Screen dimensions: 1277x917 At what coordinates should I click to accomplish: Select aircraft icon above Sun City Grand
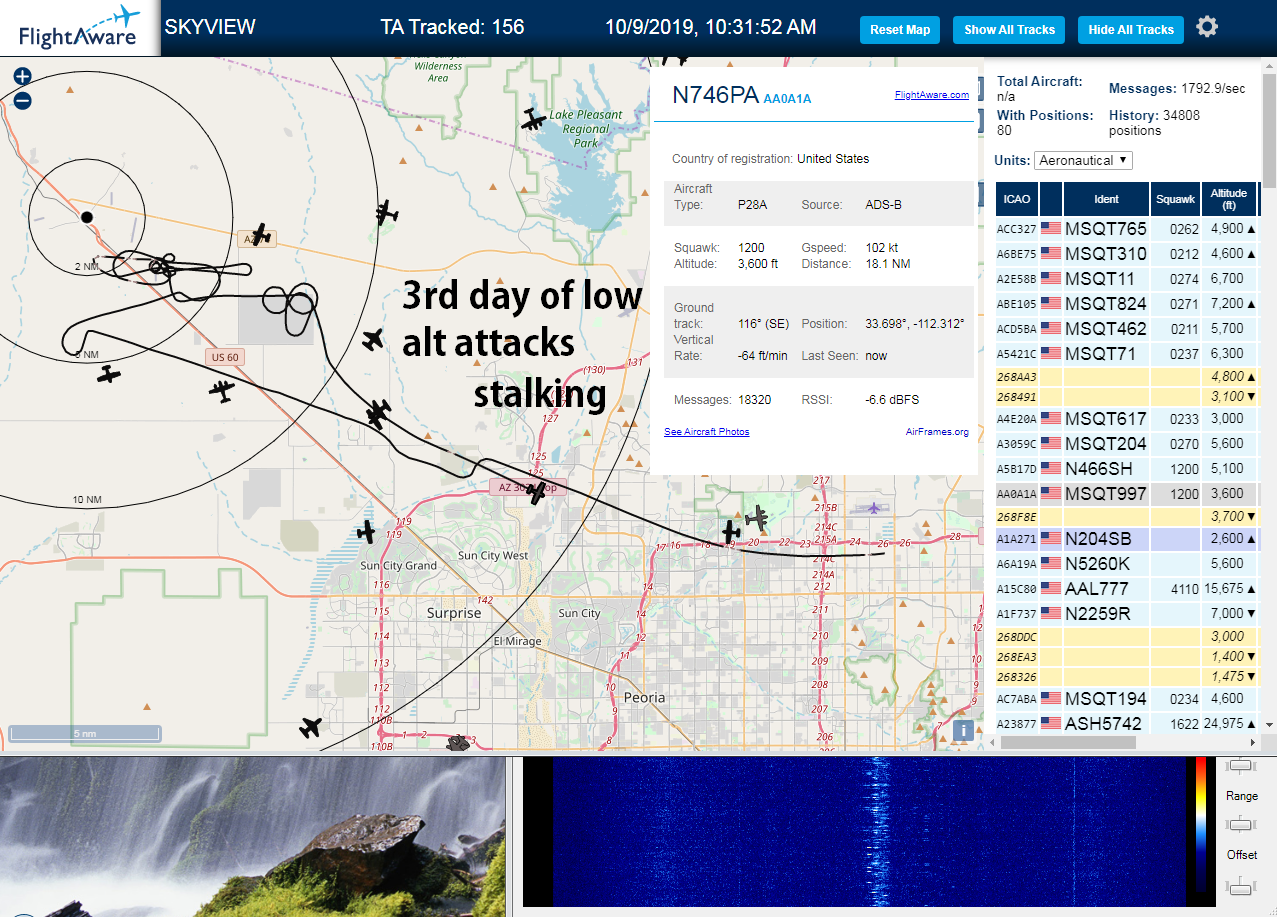tap(367, 532)
